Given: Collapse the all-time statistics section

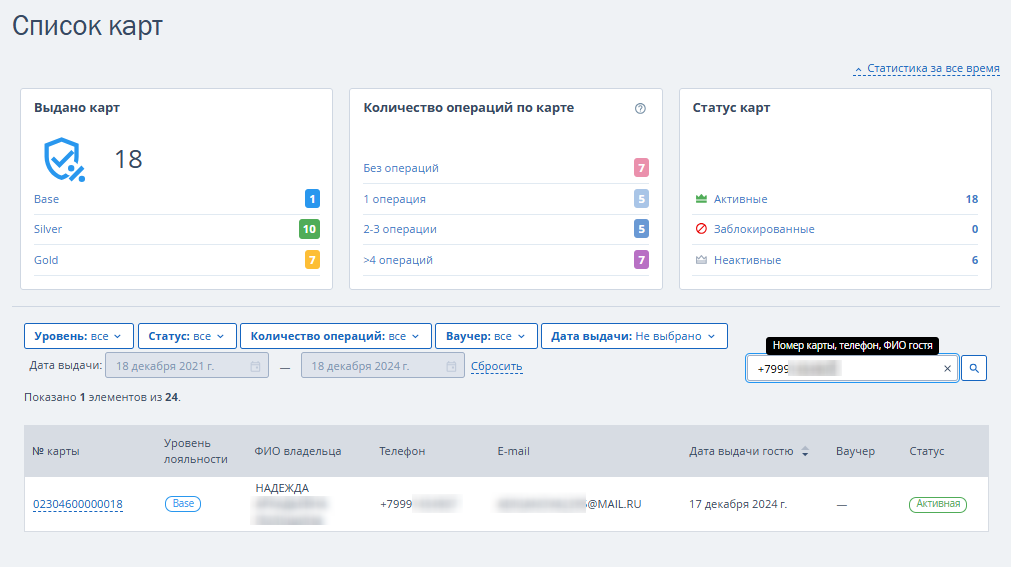Looking at the screenshot, I should (x=927, y=68).
